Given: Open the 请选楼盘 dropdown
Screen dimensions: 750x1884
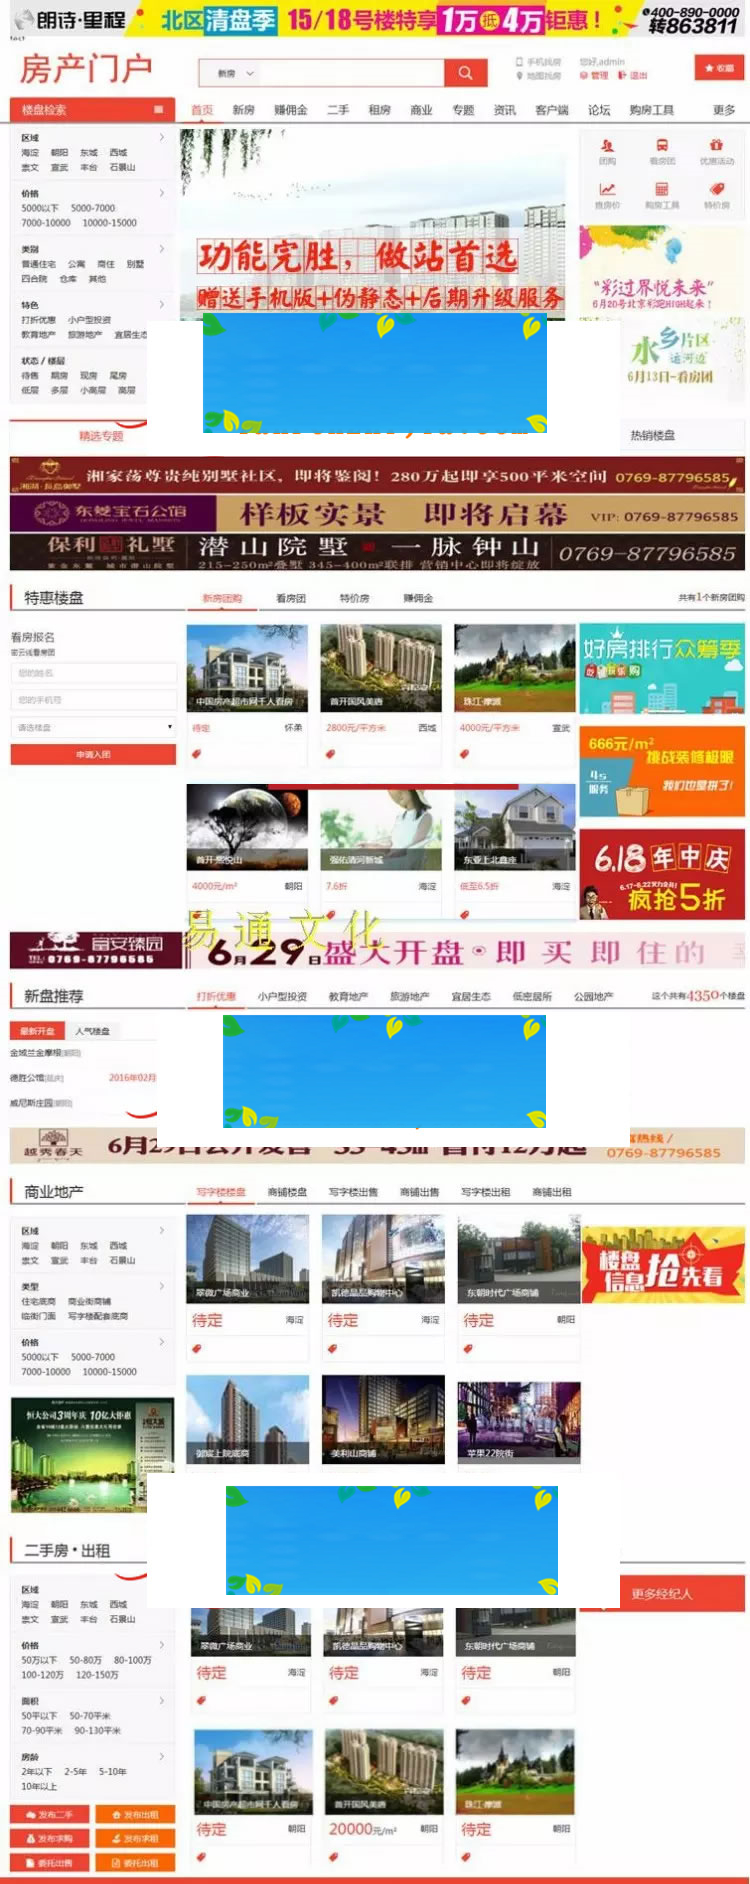Looking at the screenshot, I should (93, 727).
